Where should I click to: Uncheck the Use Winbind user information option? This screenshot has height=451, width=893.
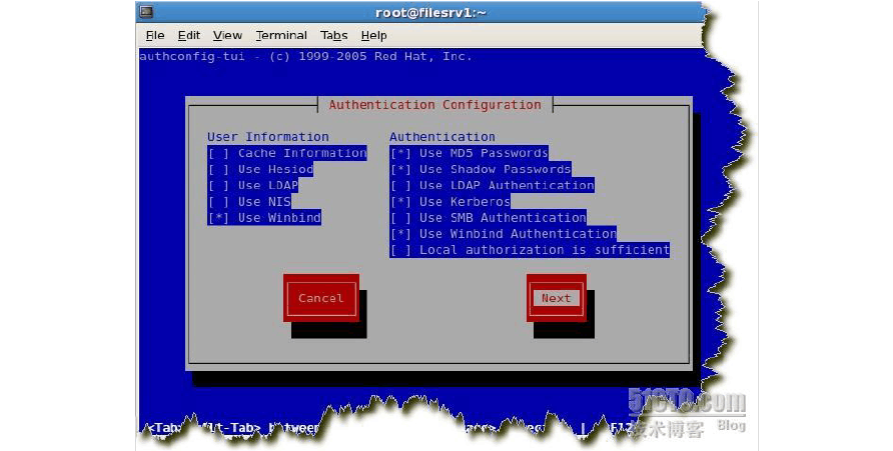tap(219, 217)
